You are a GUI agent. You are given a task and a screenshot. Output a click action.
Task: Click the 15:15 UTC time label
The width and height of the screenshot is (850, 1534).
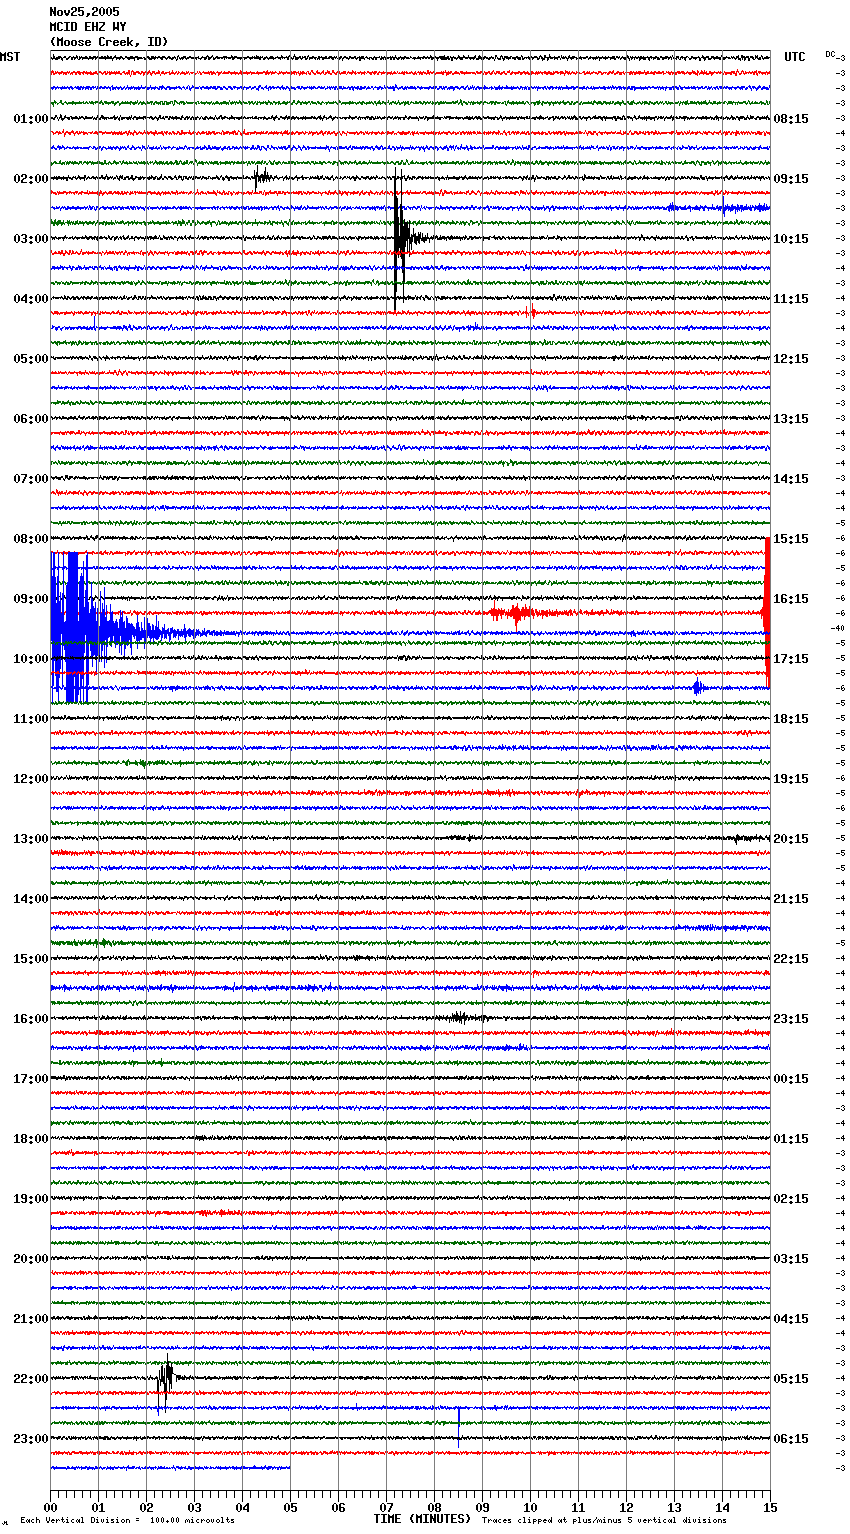pos(791,539)
